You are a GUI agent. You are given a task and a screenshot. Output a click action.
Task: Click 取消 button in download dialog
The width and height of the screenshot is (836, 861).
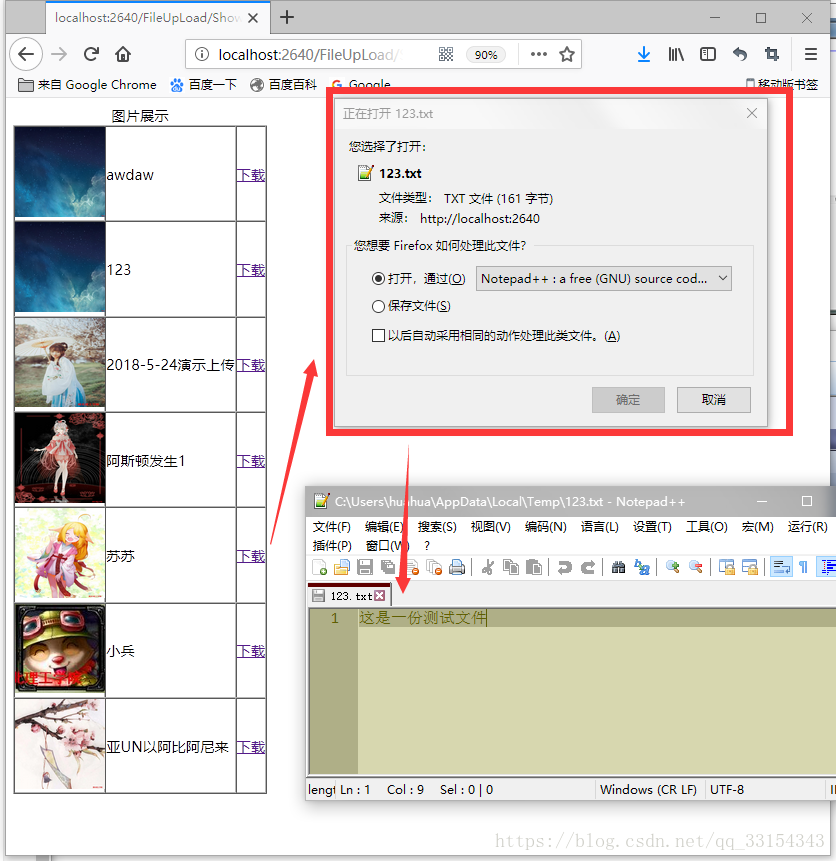click(x=714, y=400)
